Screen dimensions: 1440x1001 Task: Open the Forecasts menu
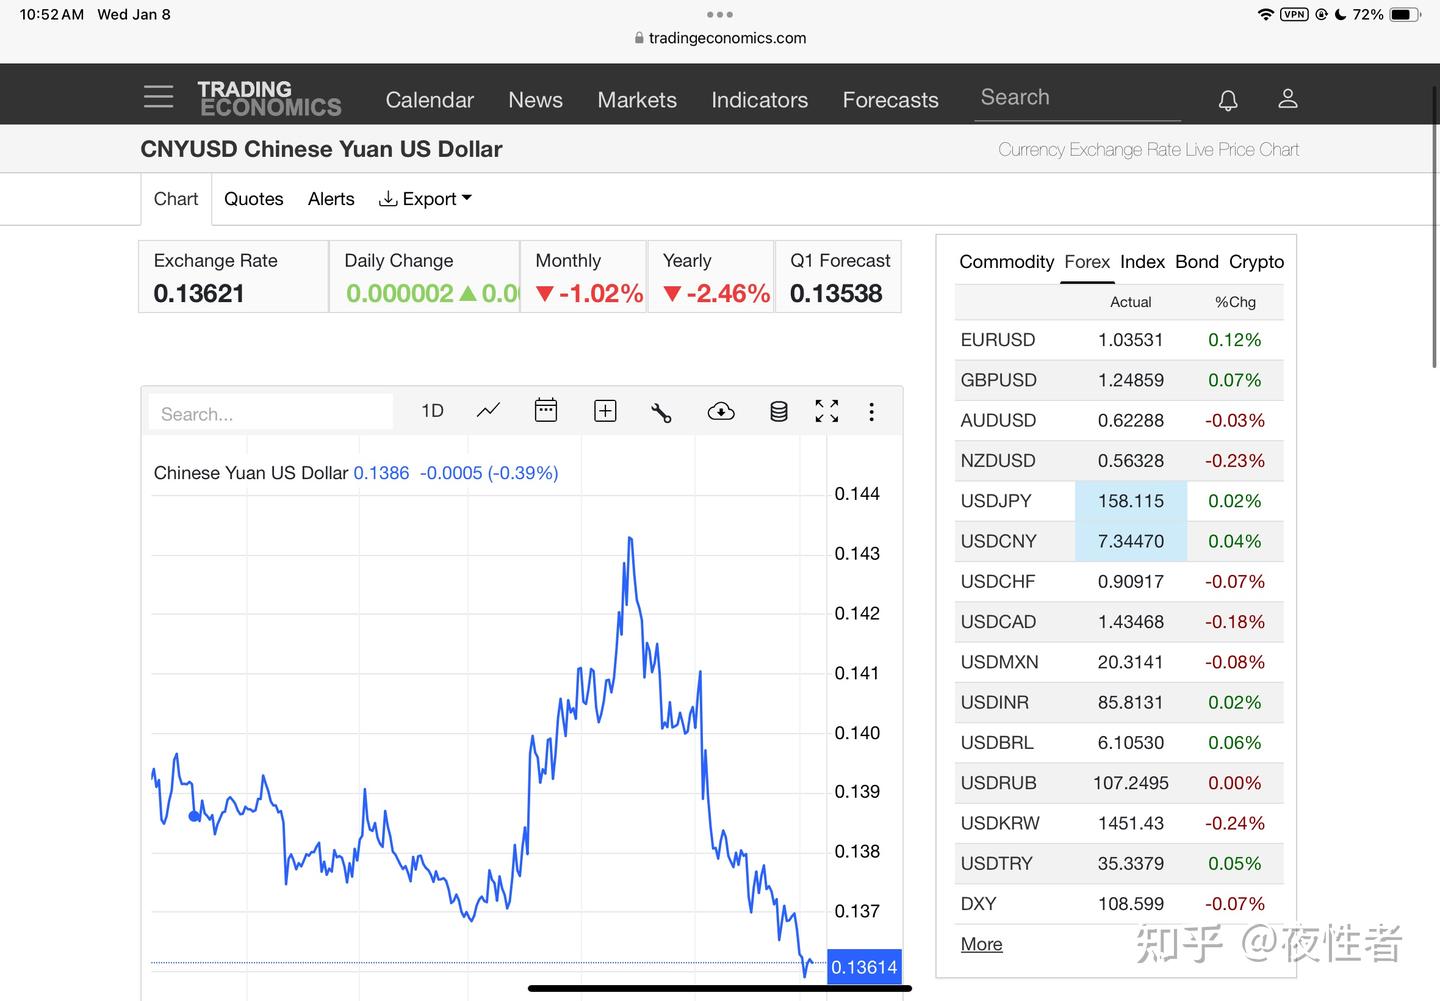click(890, 100)
